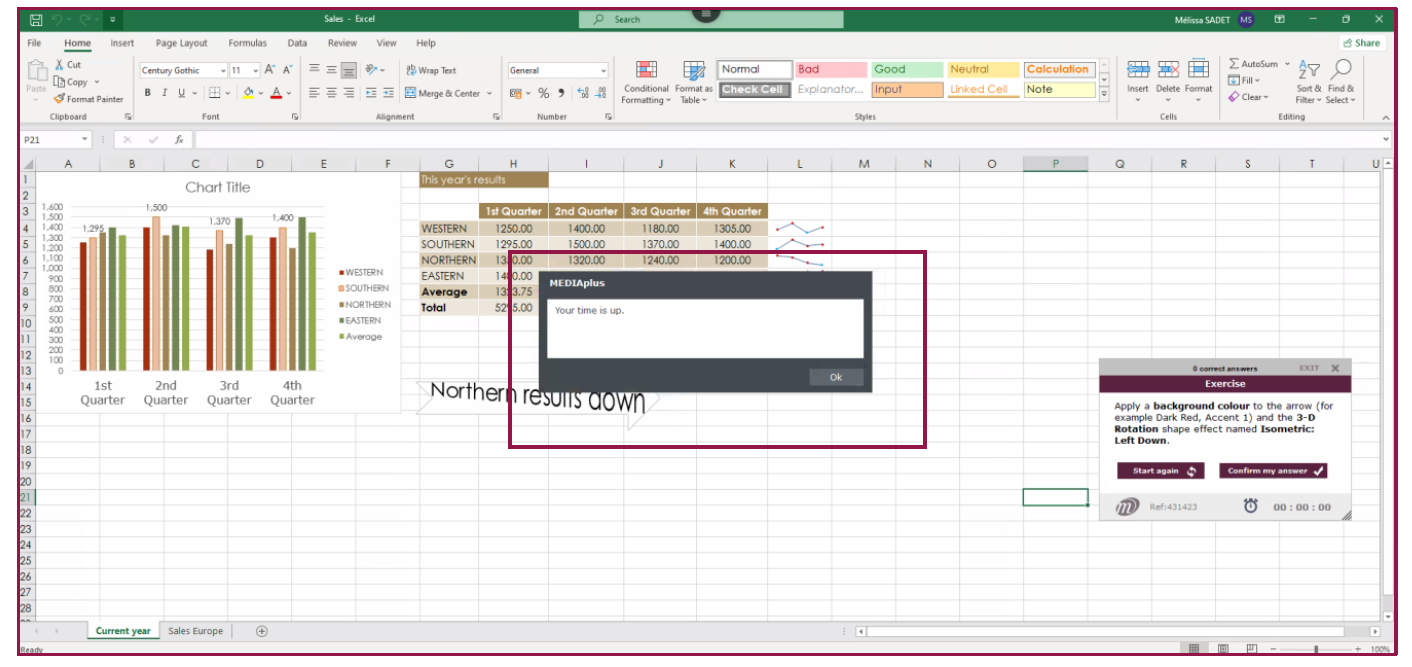The height and width of the screenshot is (667, 1412).
Task: Open the Century Gothic font name dropdown
Action: (x=223, y=71)
